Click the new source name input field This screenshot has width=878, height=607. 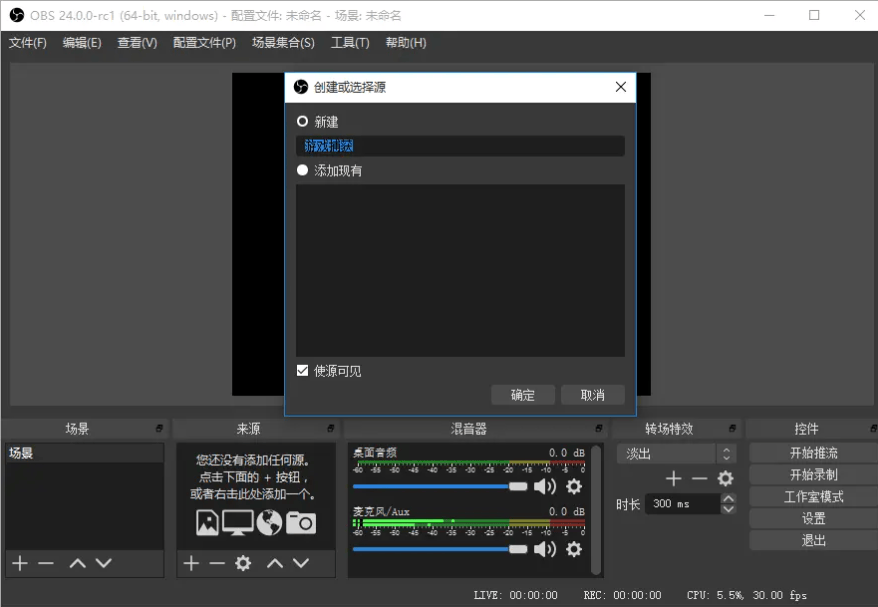coord(460,145)
